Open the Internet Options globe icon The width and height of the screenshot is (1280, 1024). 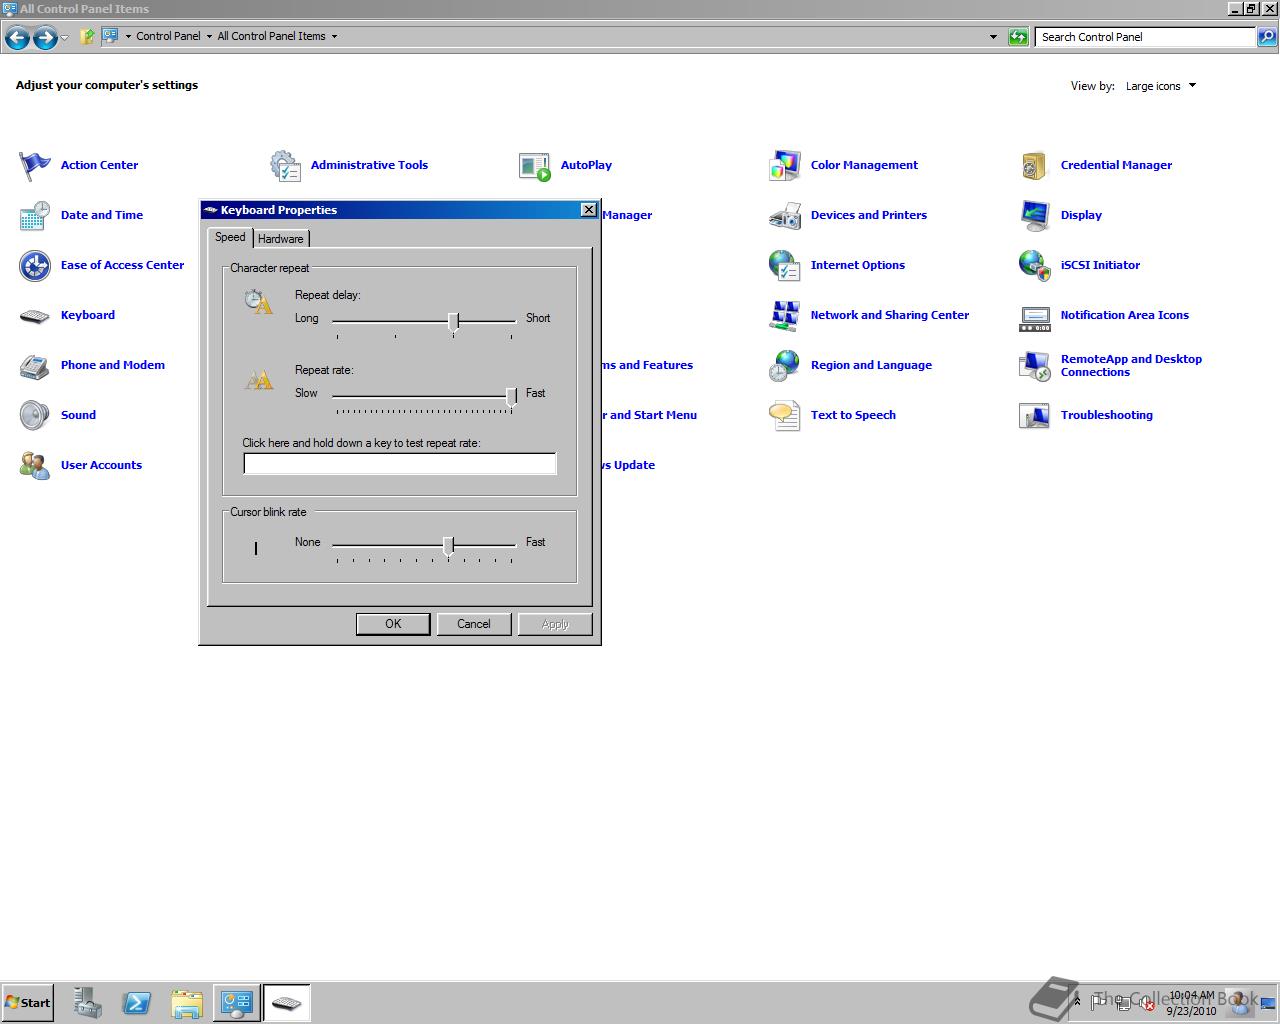pyautogui.click(x=785, y=265)
